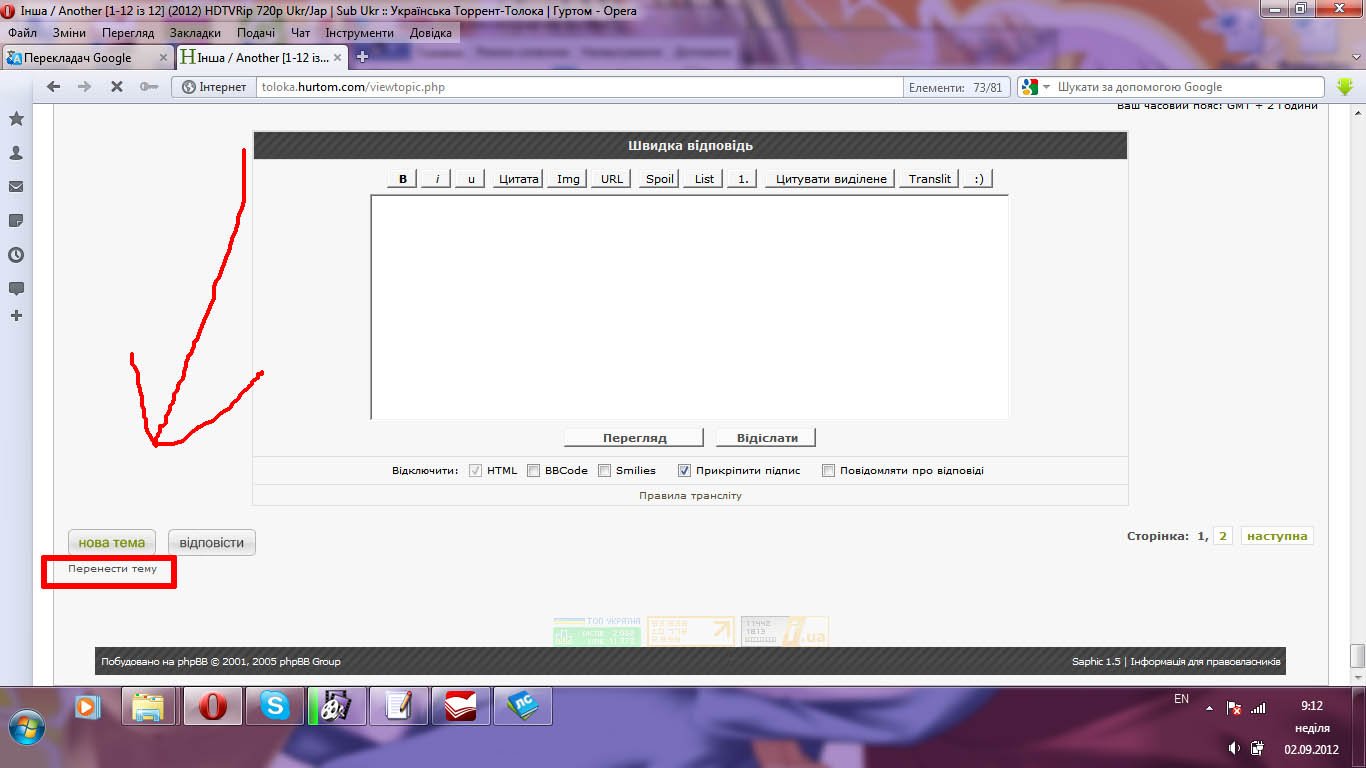Open the Подачі menu
1366x768 pixels.
tap(256, 33)
